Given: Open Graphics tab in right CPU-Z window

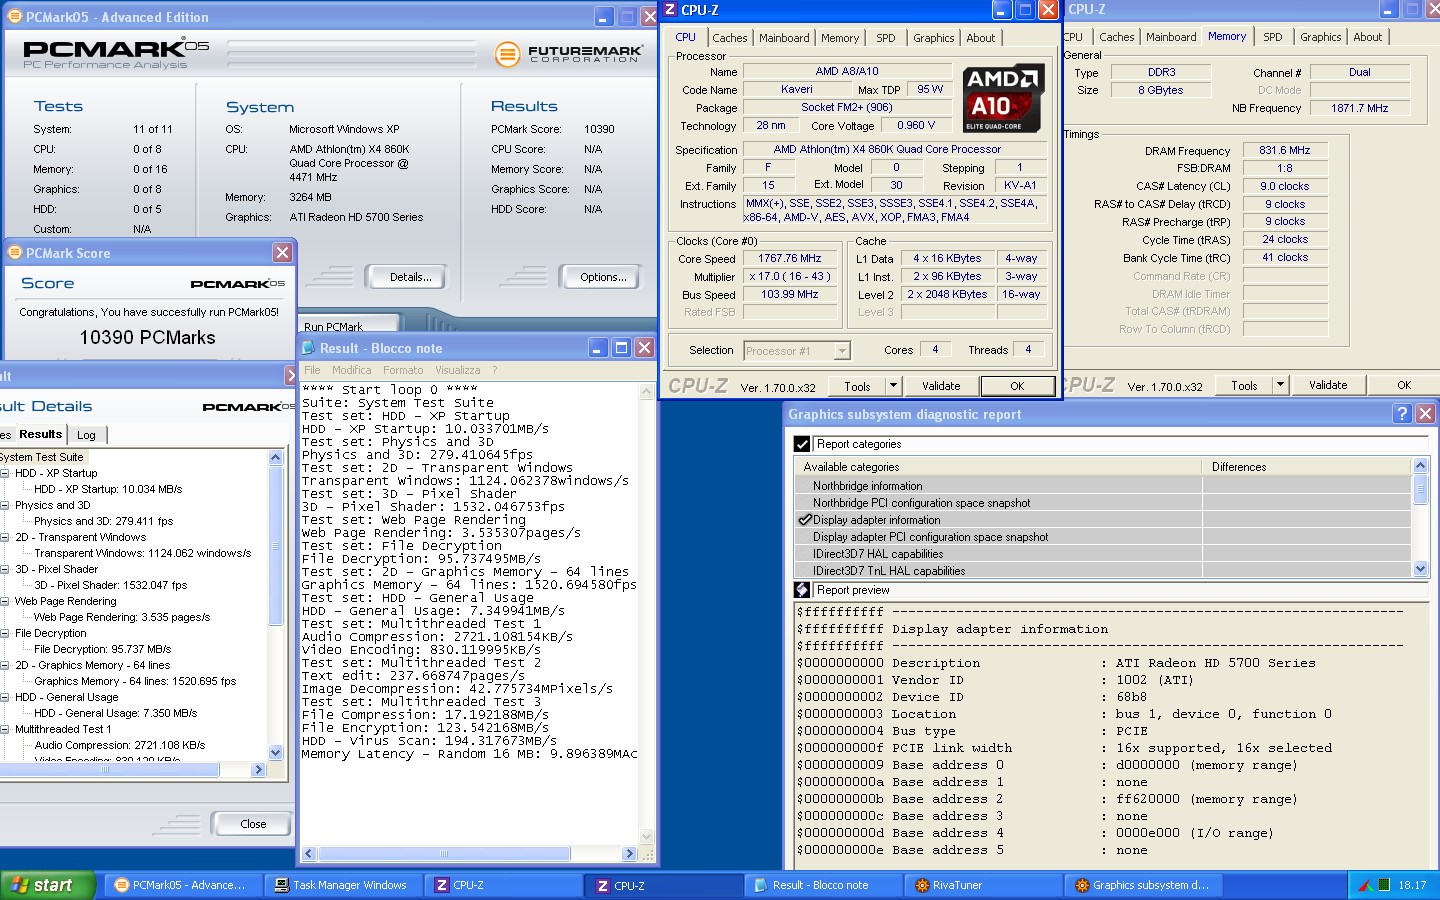Looking at the screenshot, I should (1320, 37).
